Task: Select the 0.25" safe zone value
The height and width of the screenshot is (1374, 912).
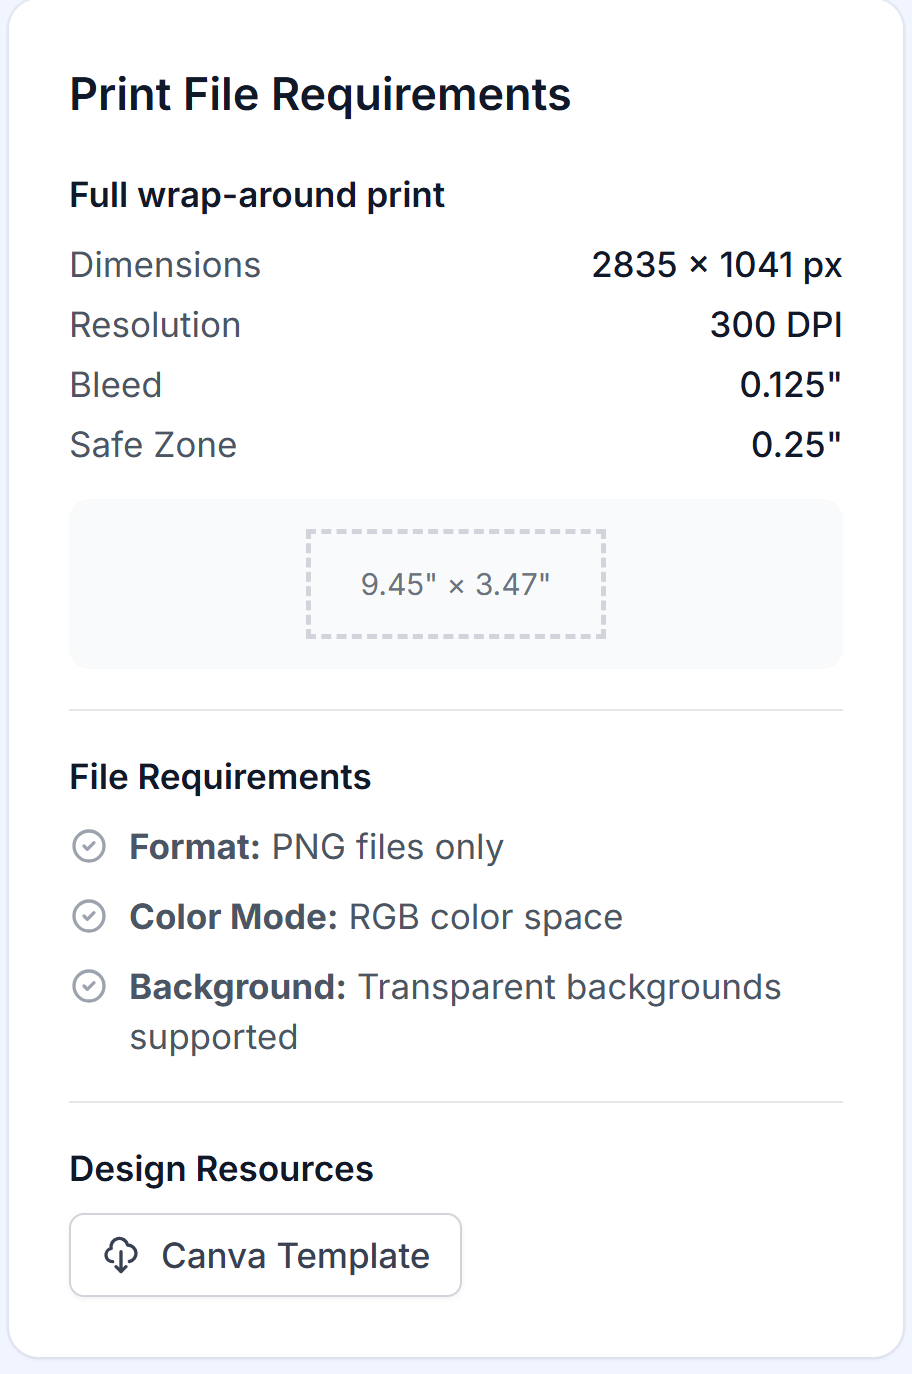Action: pos(796,445)
